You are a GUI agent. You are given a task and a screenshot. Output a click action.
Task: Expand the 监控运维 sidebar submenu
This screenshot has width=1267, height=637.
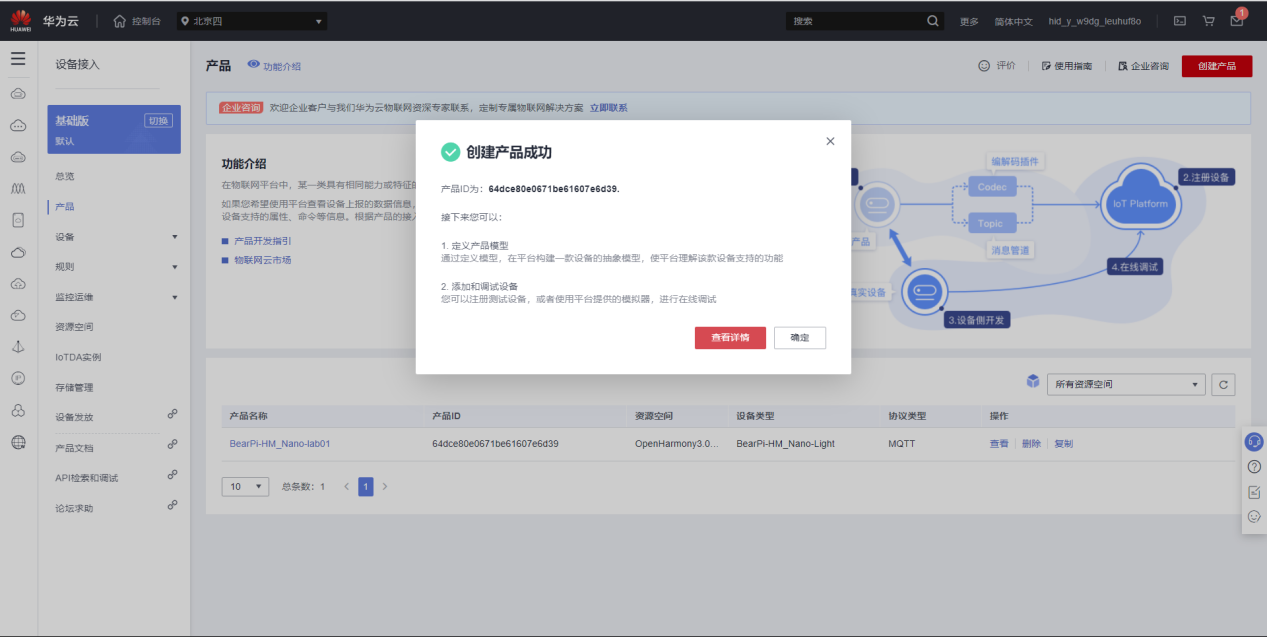(175, 297)
